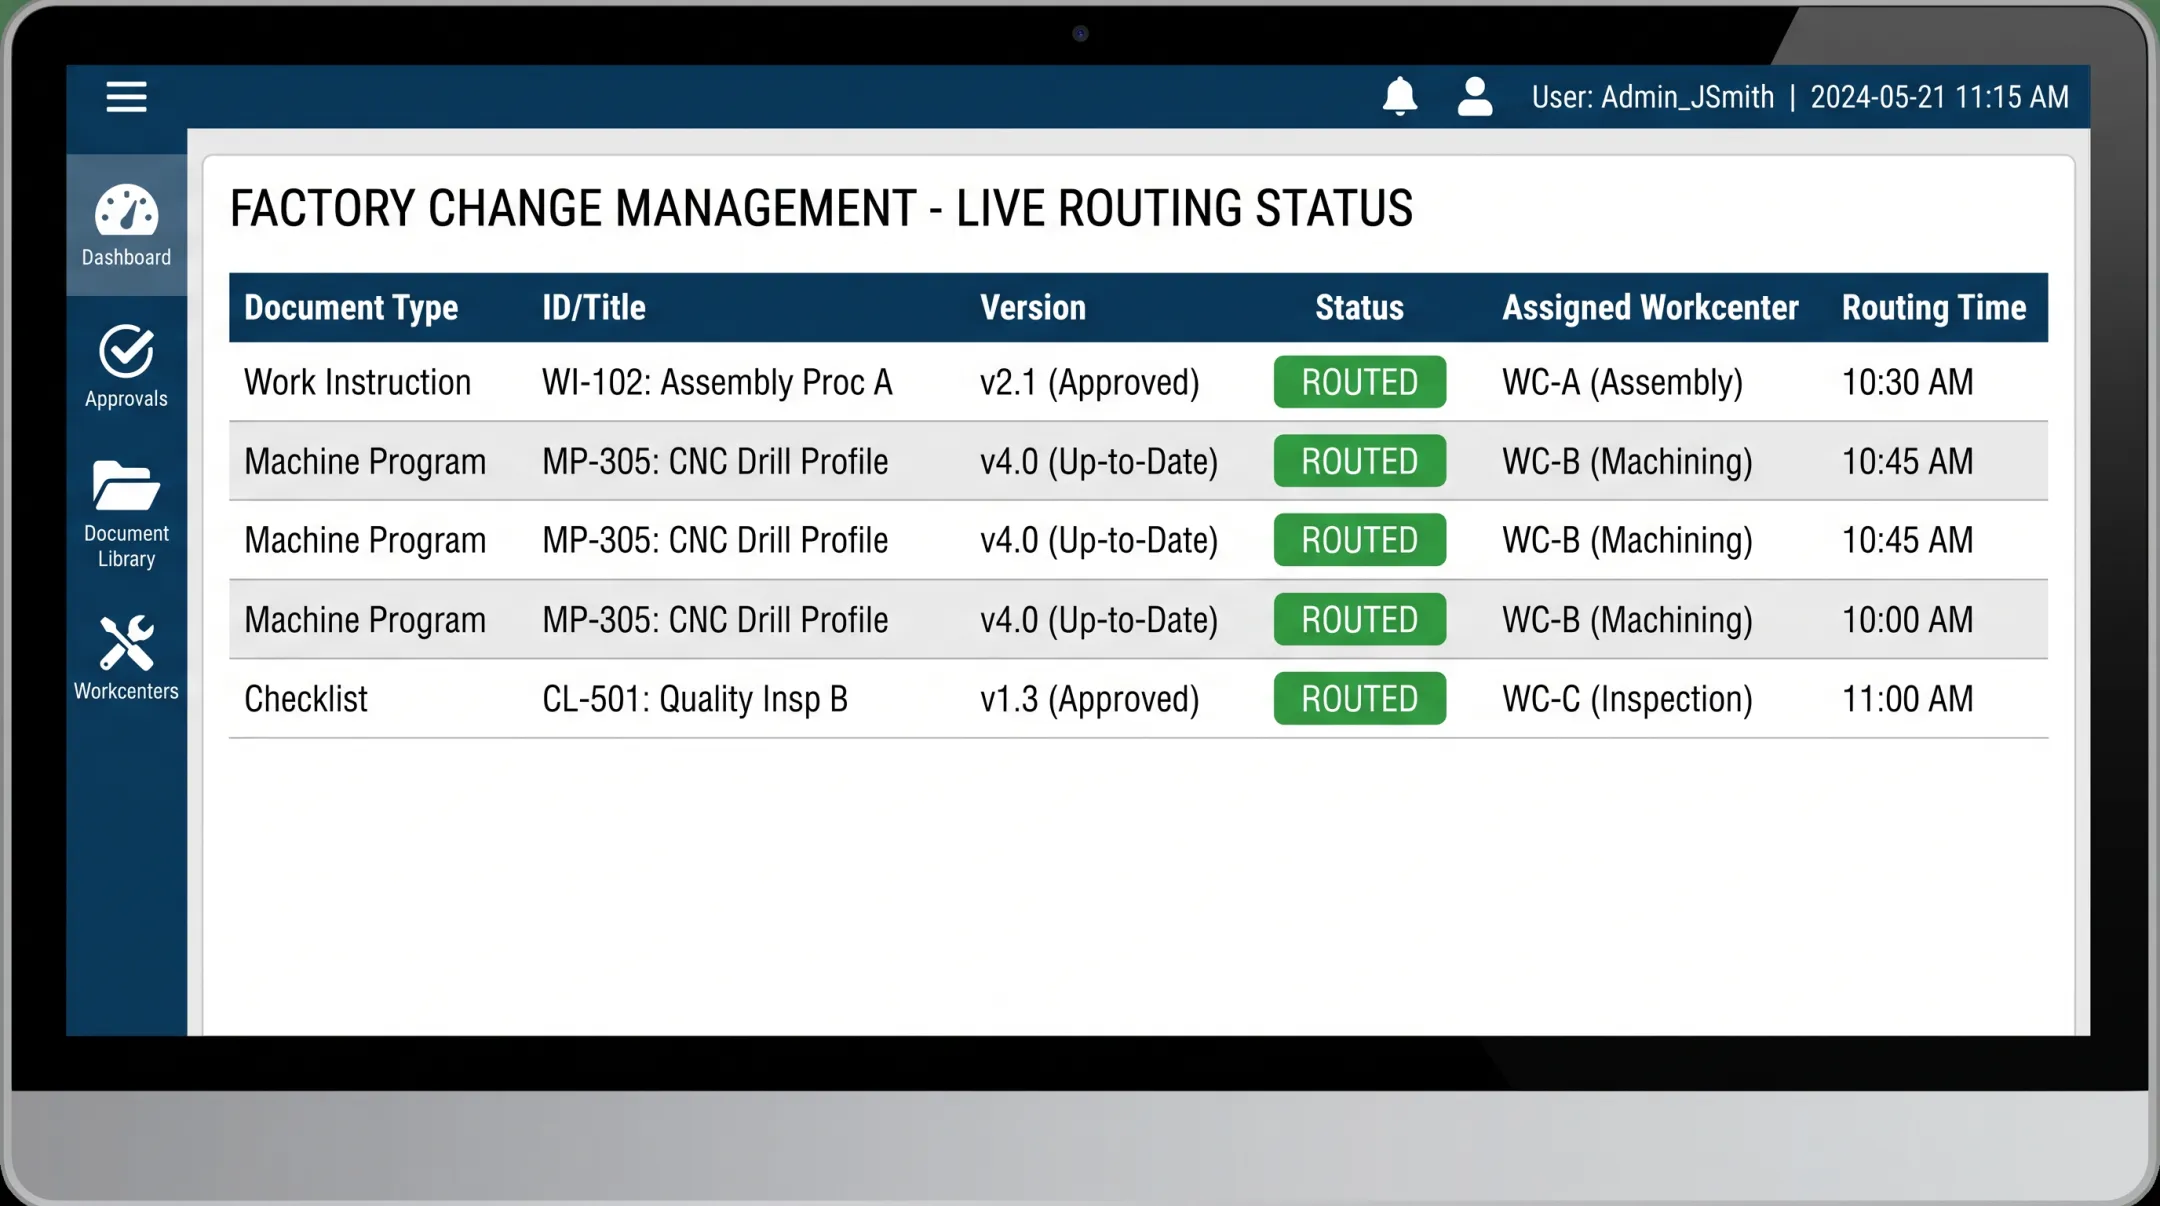Click the 'Checklist' document type cell
This screenshot has height=1206, width=2160.
coord(306,698)
